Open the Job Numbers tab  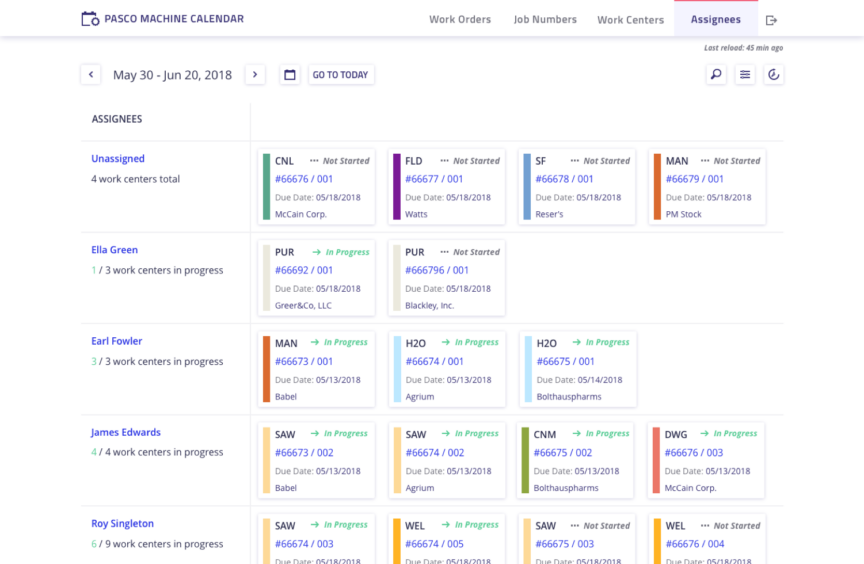[545, 20]
